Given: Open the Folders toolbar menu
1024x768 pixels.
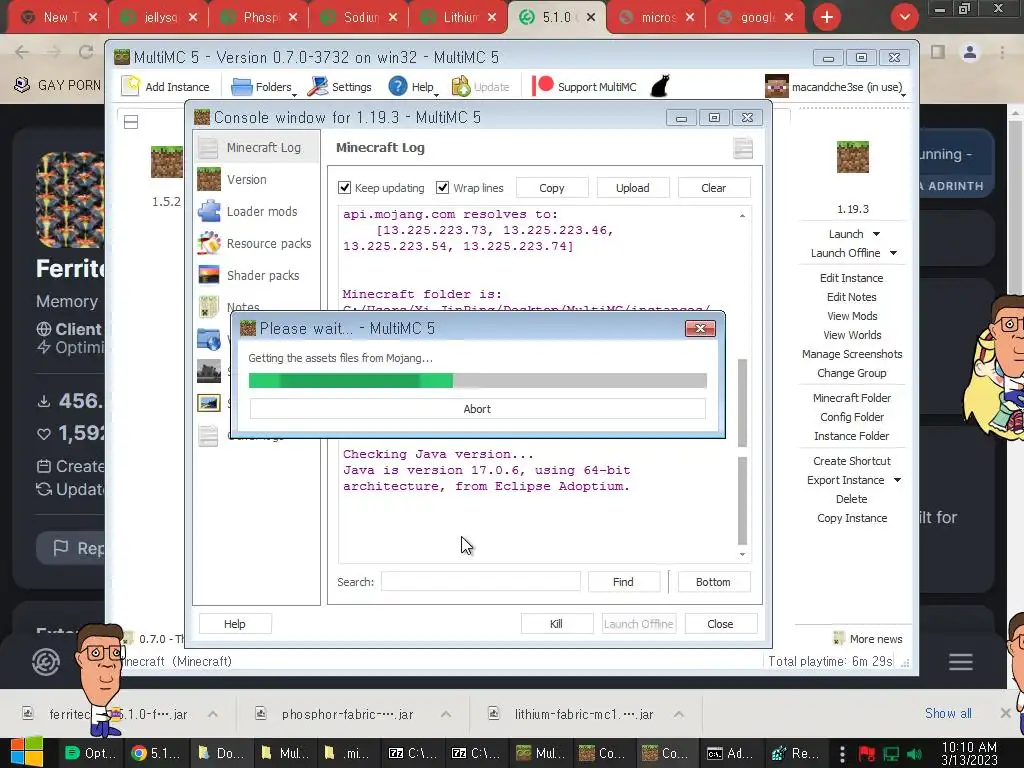Looking at the screenshot, I should coord(264,86).
